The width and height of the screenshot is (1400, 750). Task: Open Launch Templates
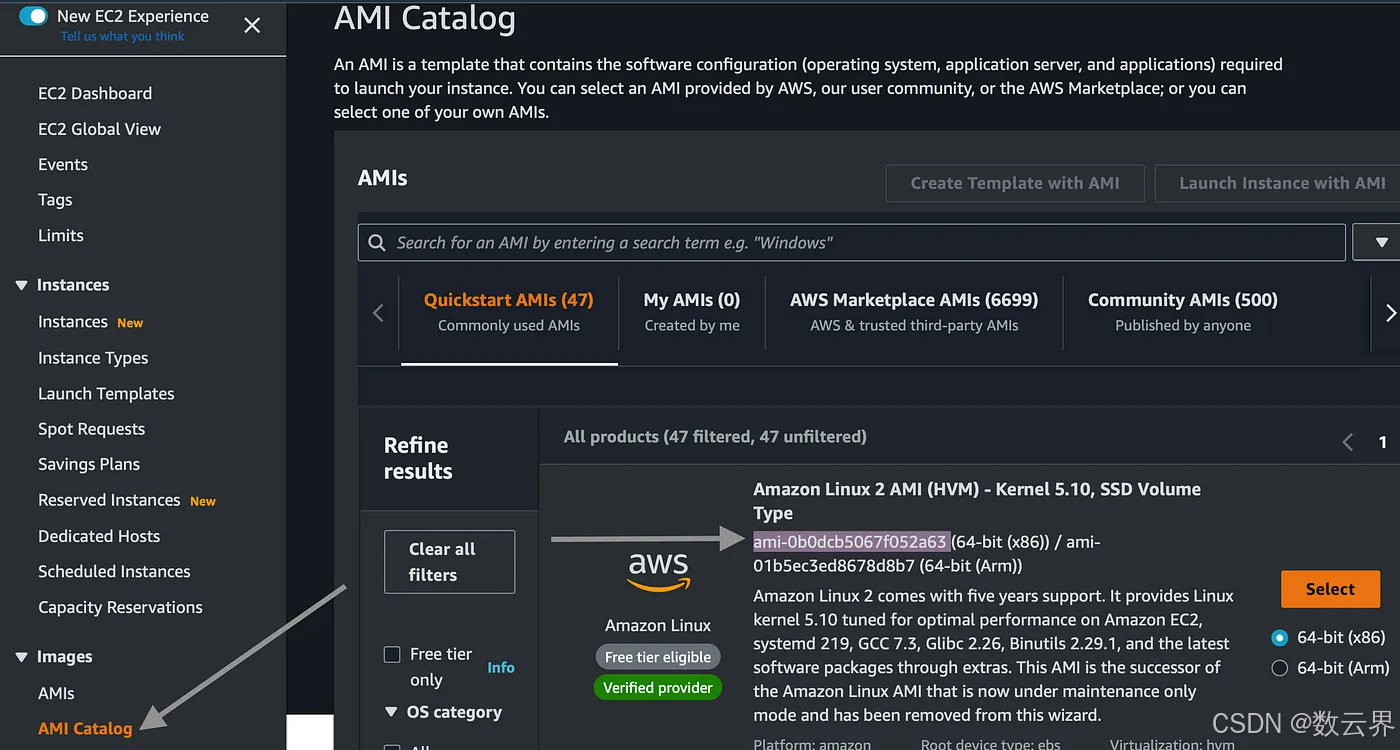[x=106, y=393]
